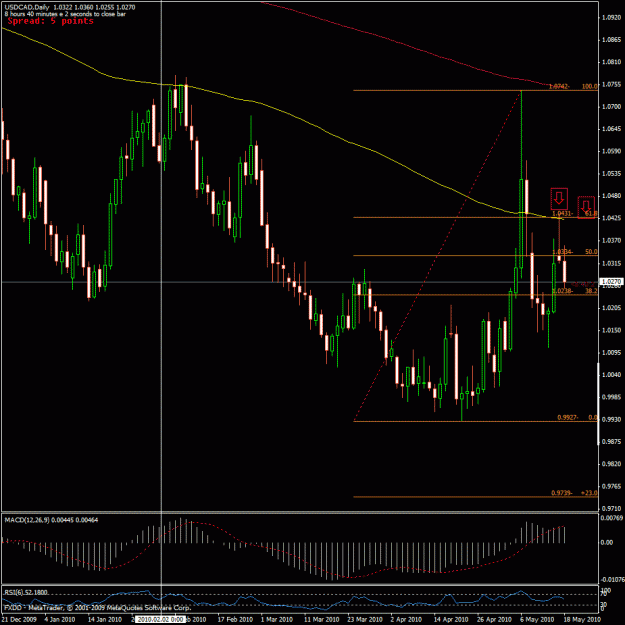The image size is (625, 625).
Task: Click the USDCAD.Daily chart title text
Action: click(26, 7)
